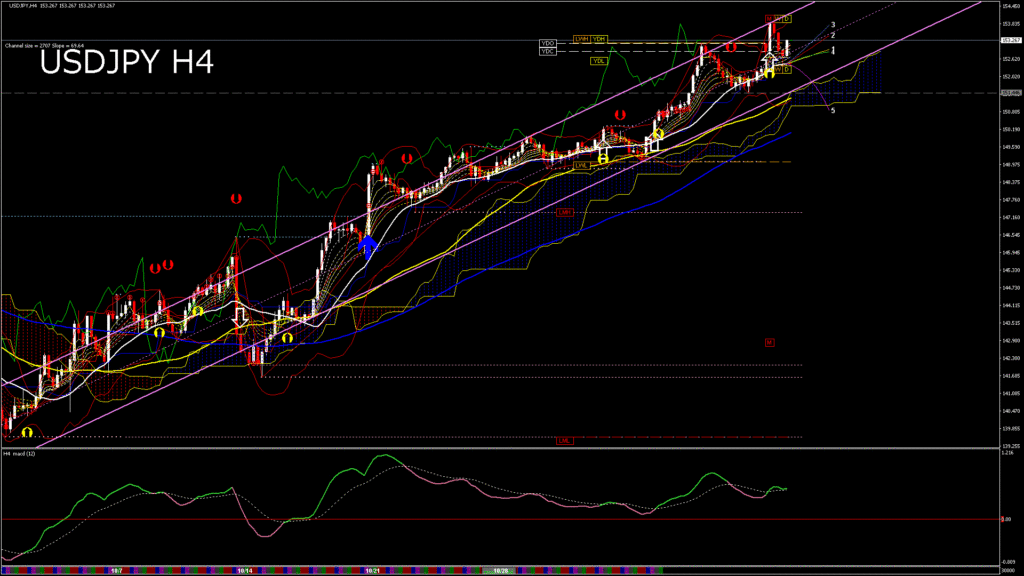Select the YDL yellow level label

click(x=598, y=61)
